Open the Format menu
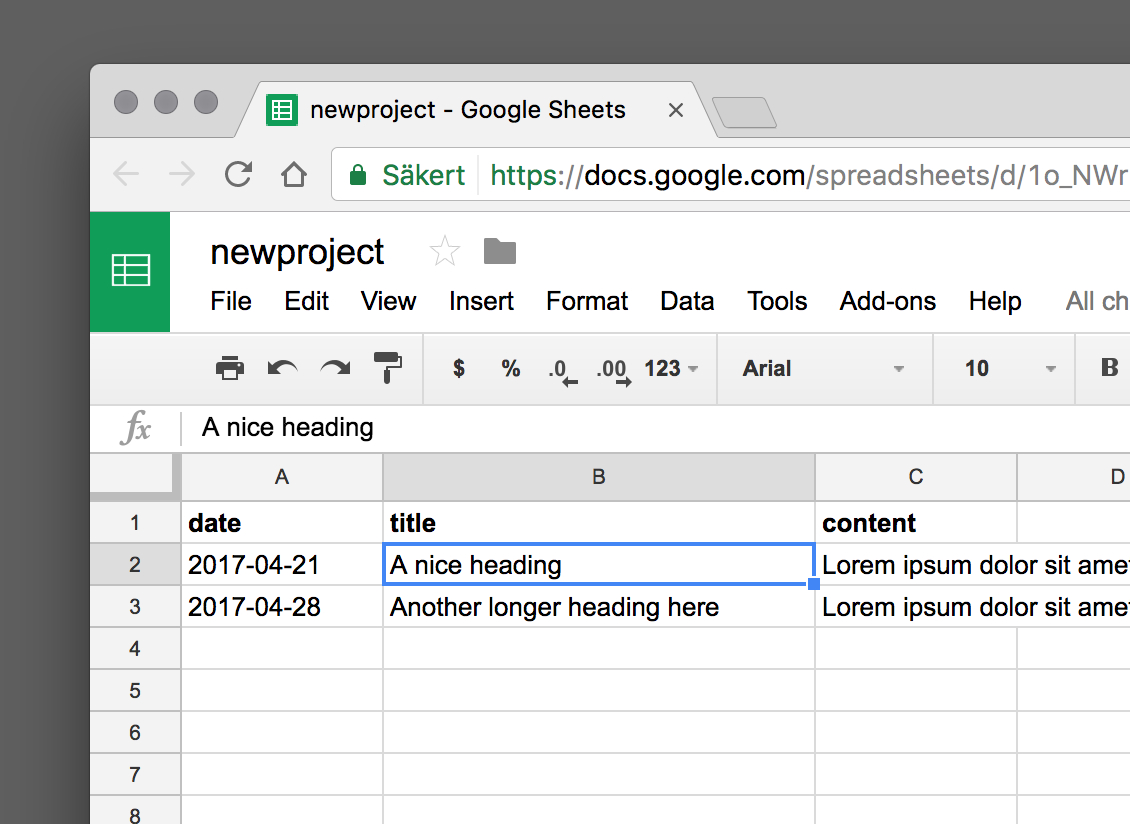This screenshot has width=1130, height=824. pyautogui.click(x=587, y=301)
